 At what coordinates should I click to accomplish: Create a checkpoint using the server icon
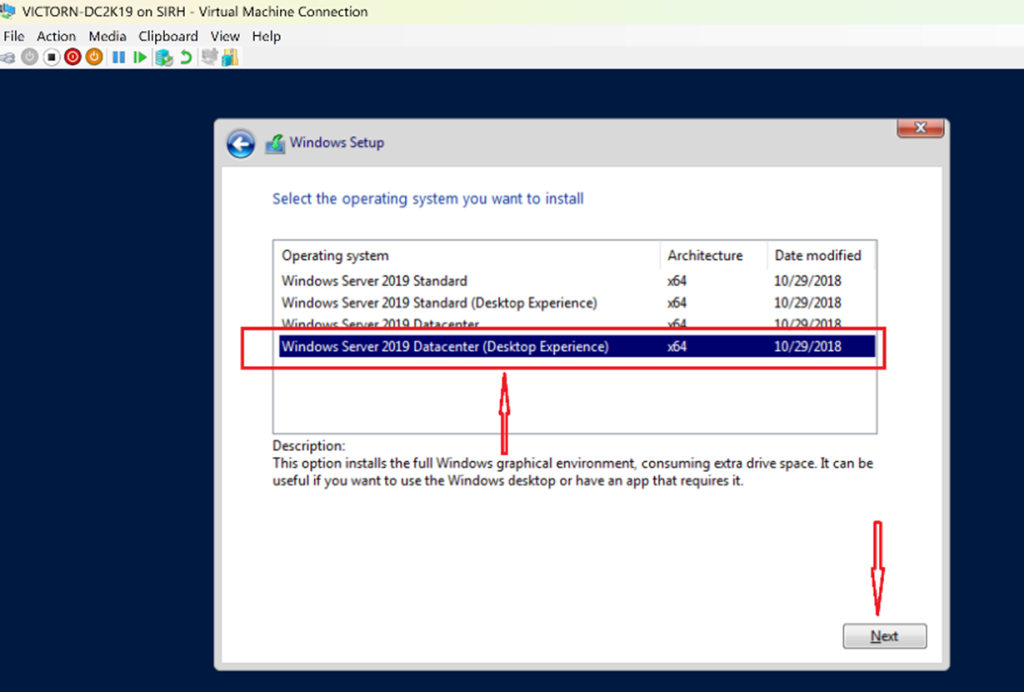(163, 57)
